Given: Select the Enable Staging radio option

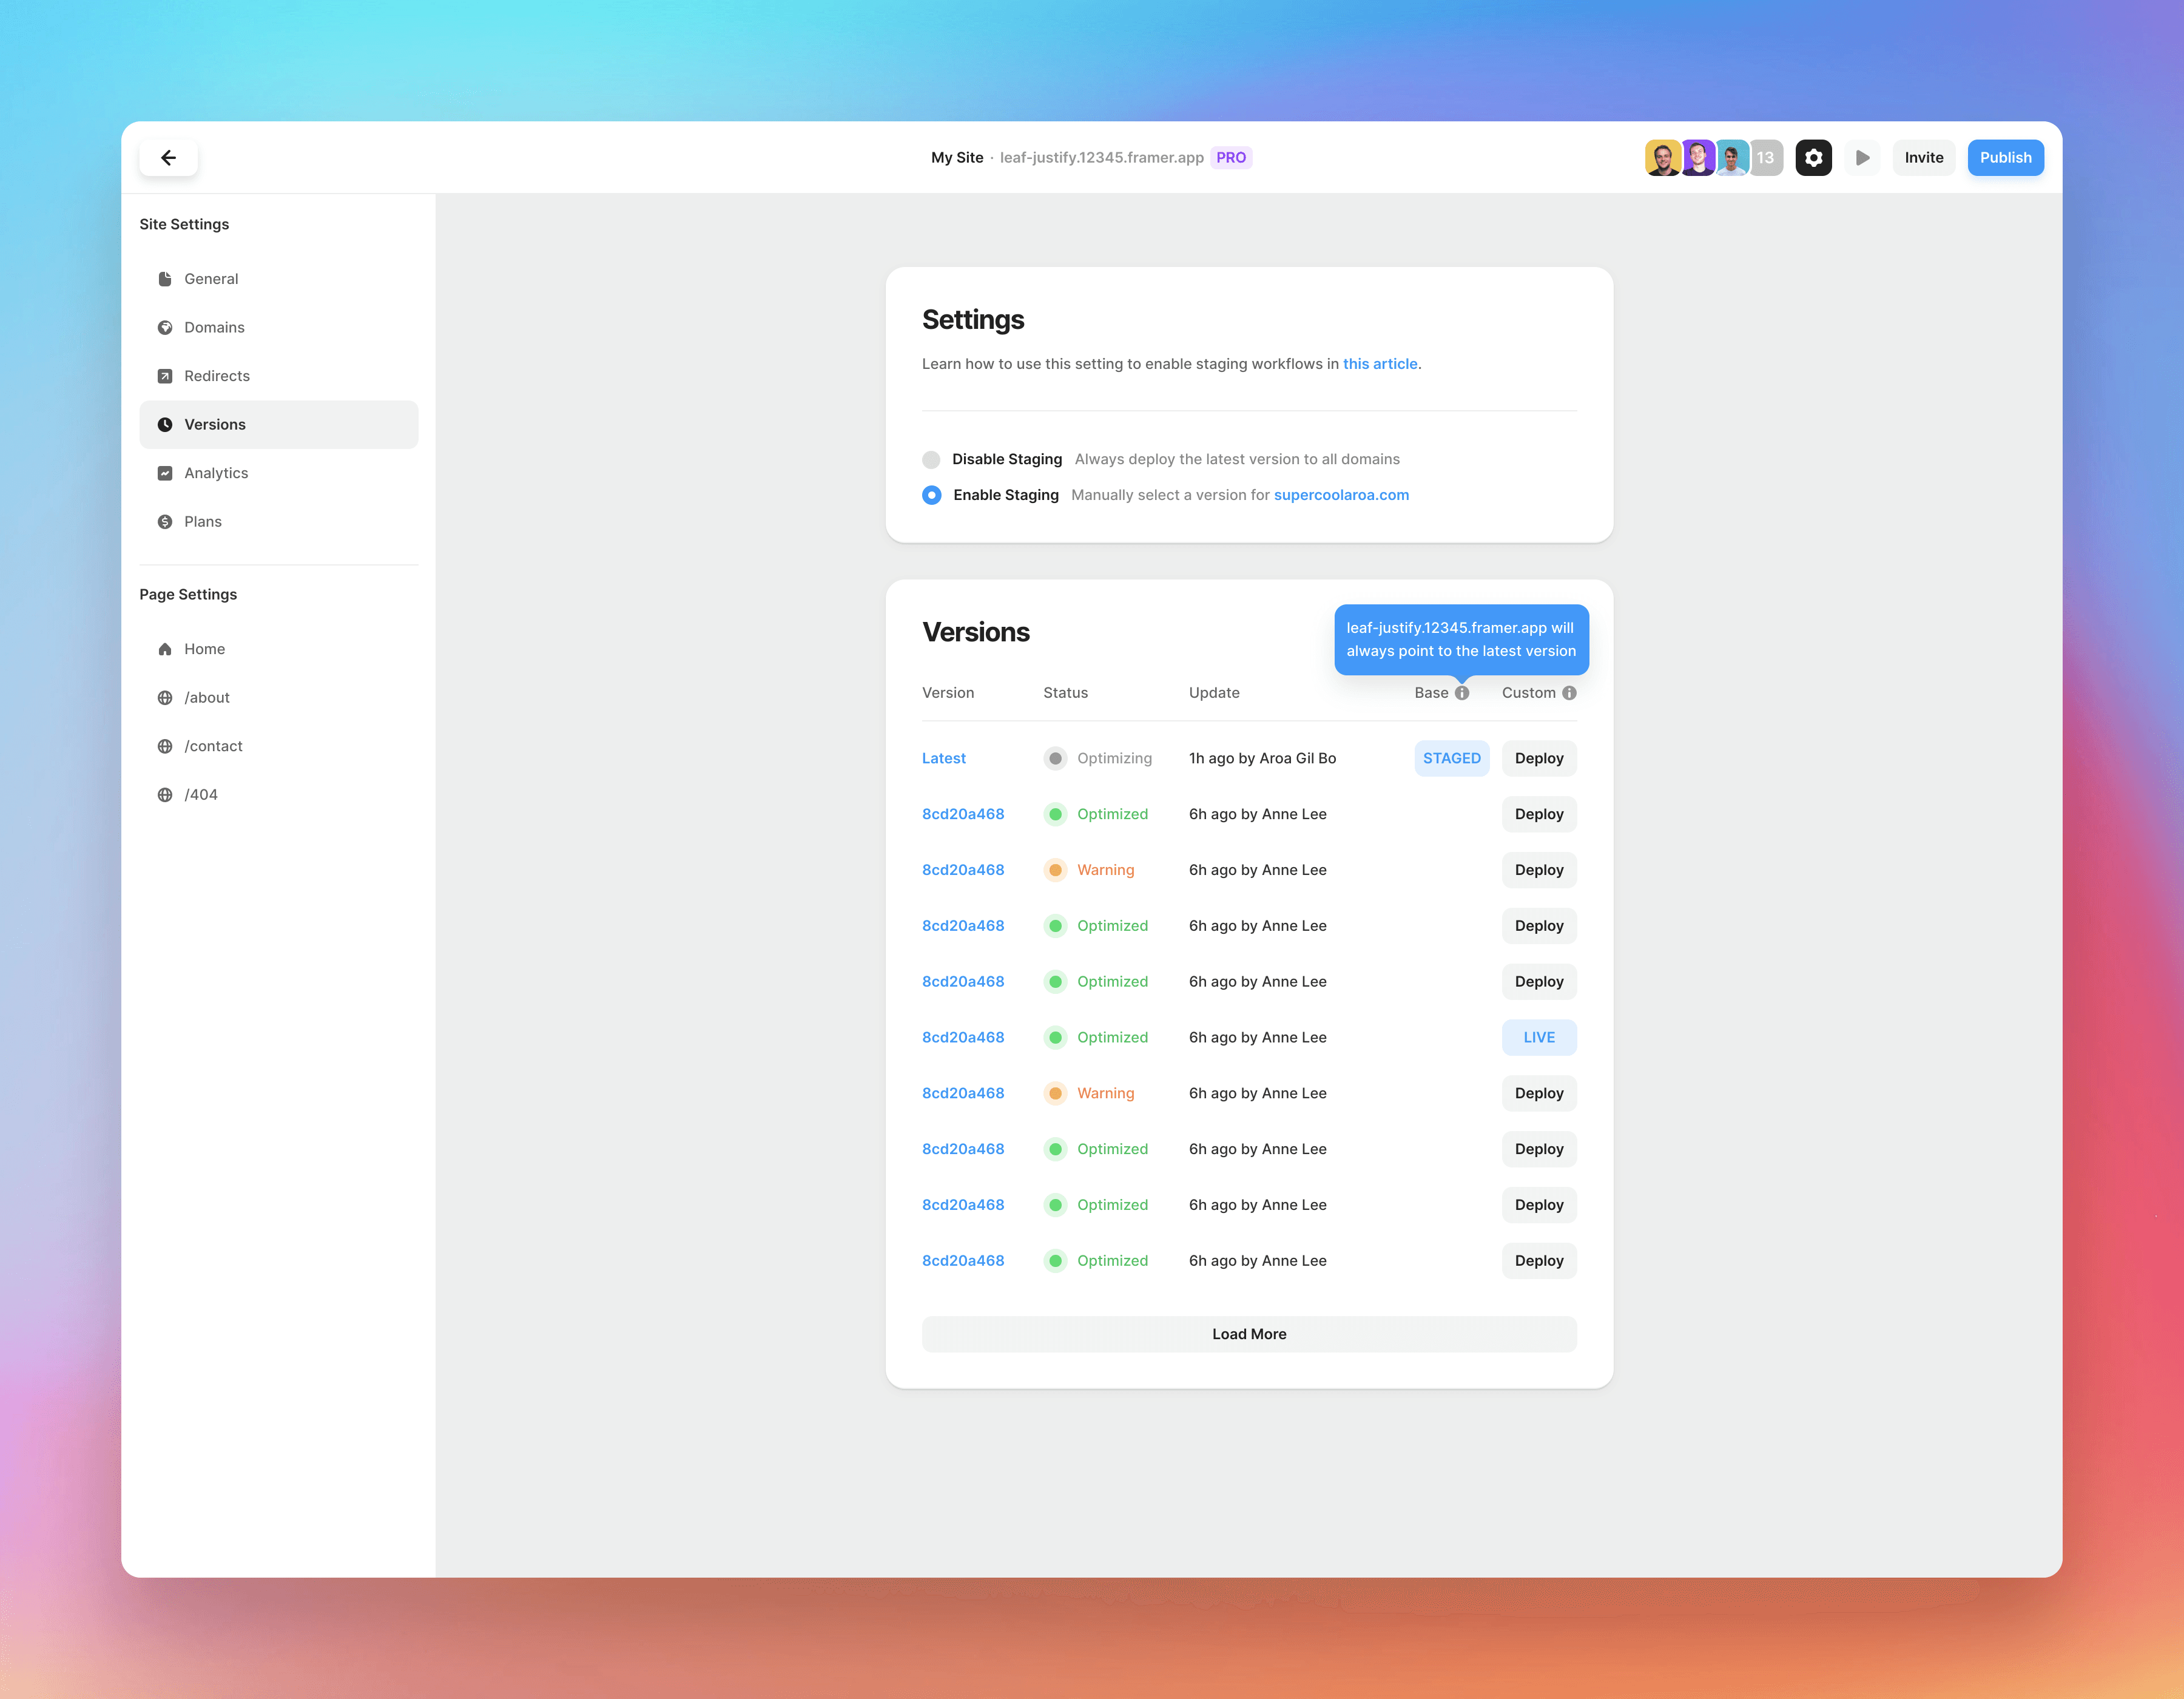Looking at the screenshot, I should (931, 495).
